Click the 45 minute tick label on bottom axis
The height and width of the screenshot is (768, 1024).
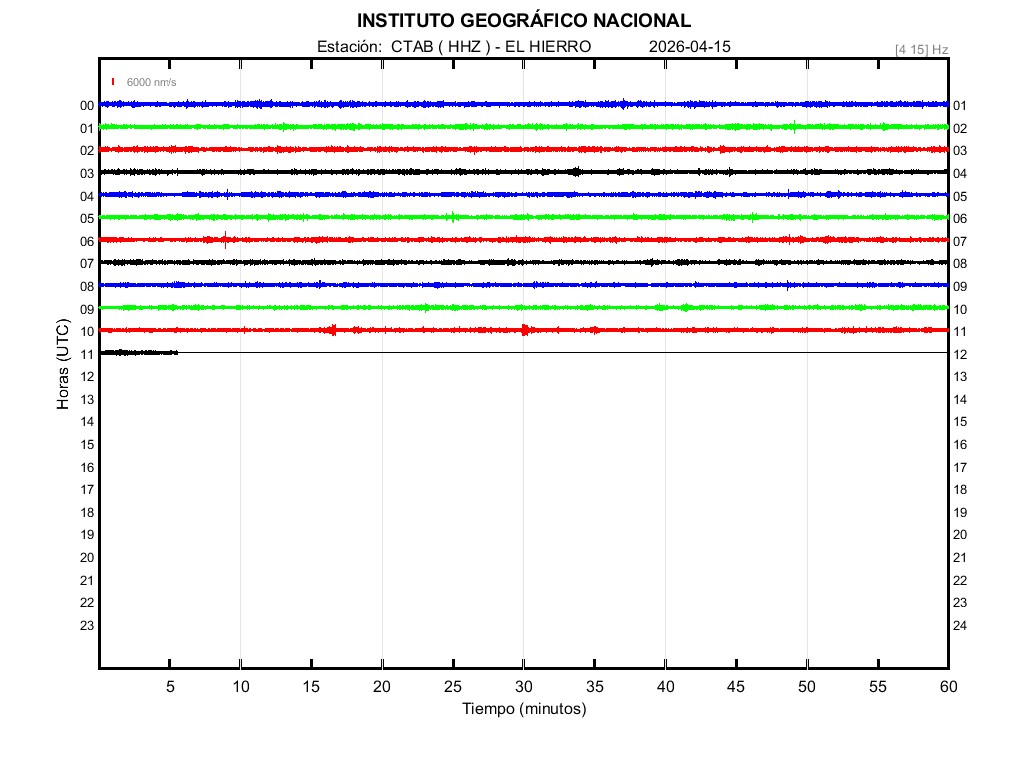point(736,686)
